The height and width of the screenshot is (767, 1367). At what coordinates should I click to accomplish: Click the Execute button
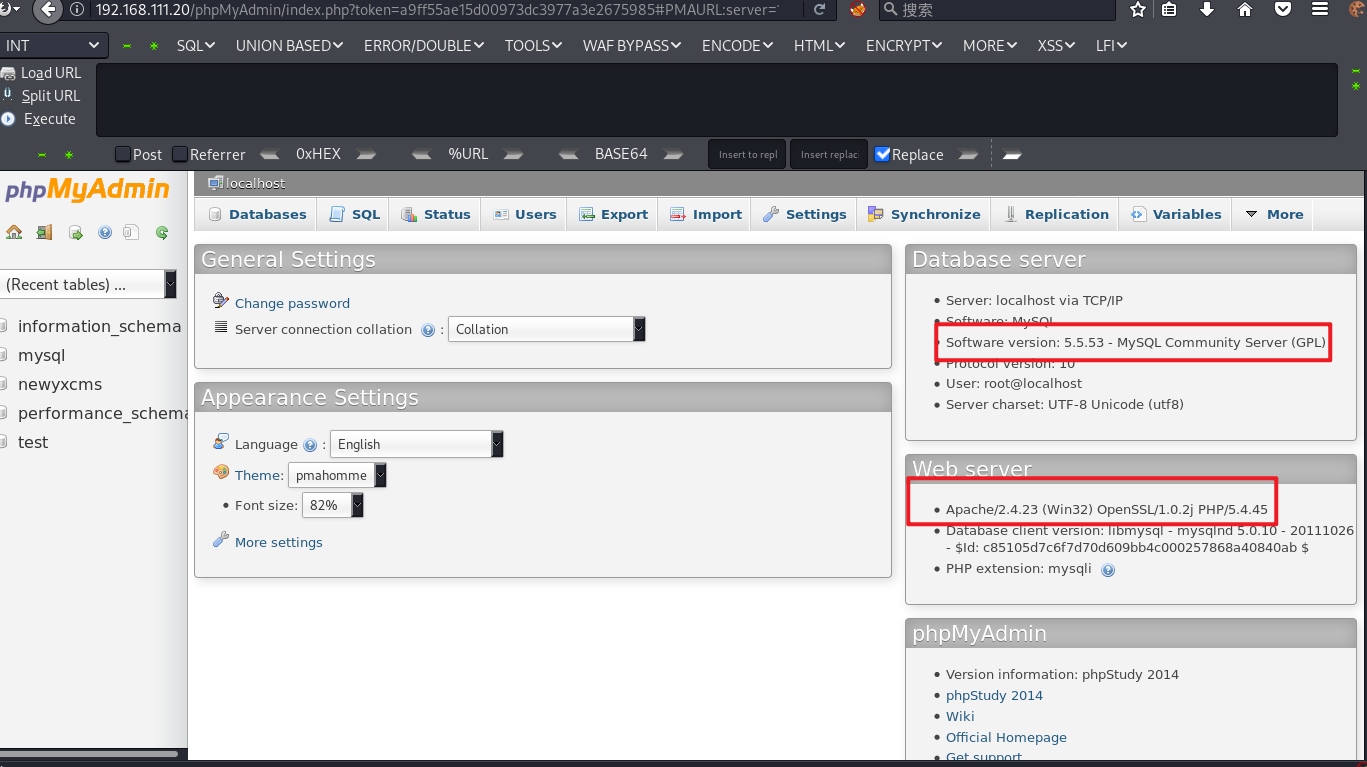[38, 119]
